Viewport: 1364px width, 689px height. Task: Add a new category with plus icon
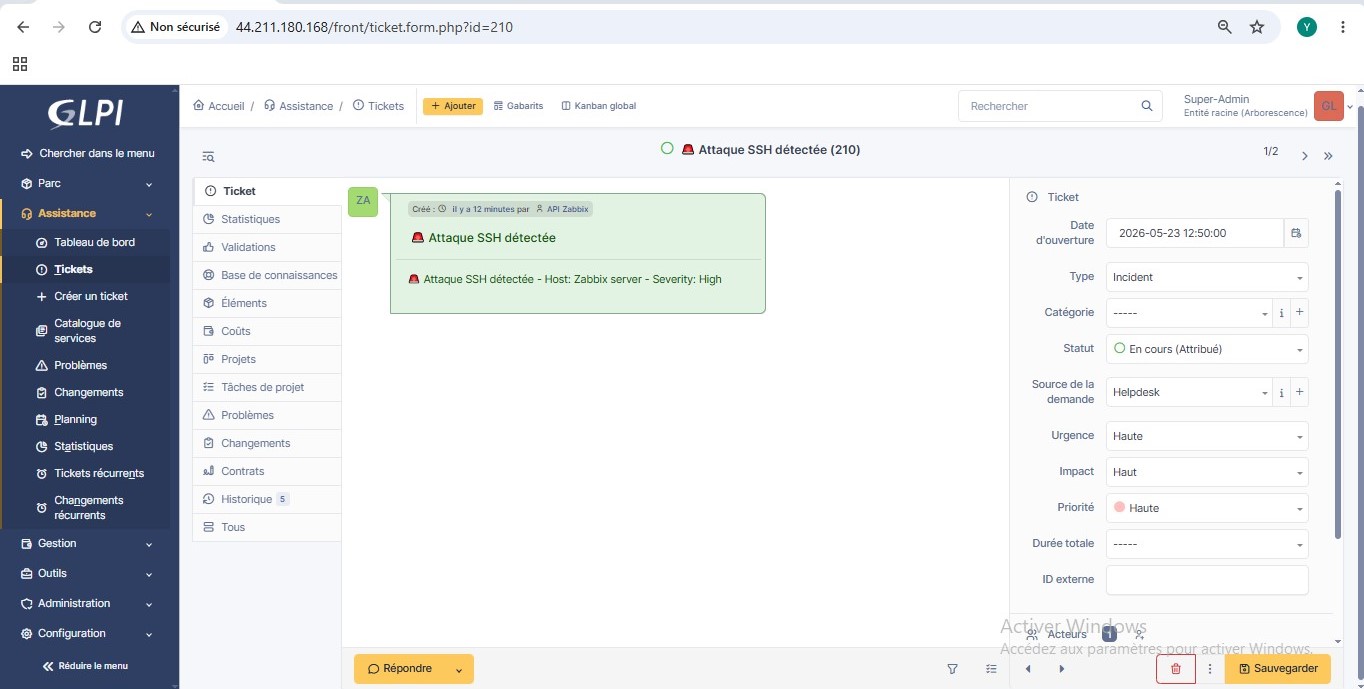coord(1300,313)
